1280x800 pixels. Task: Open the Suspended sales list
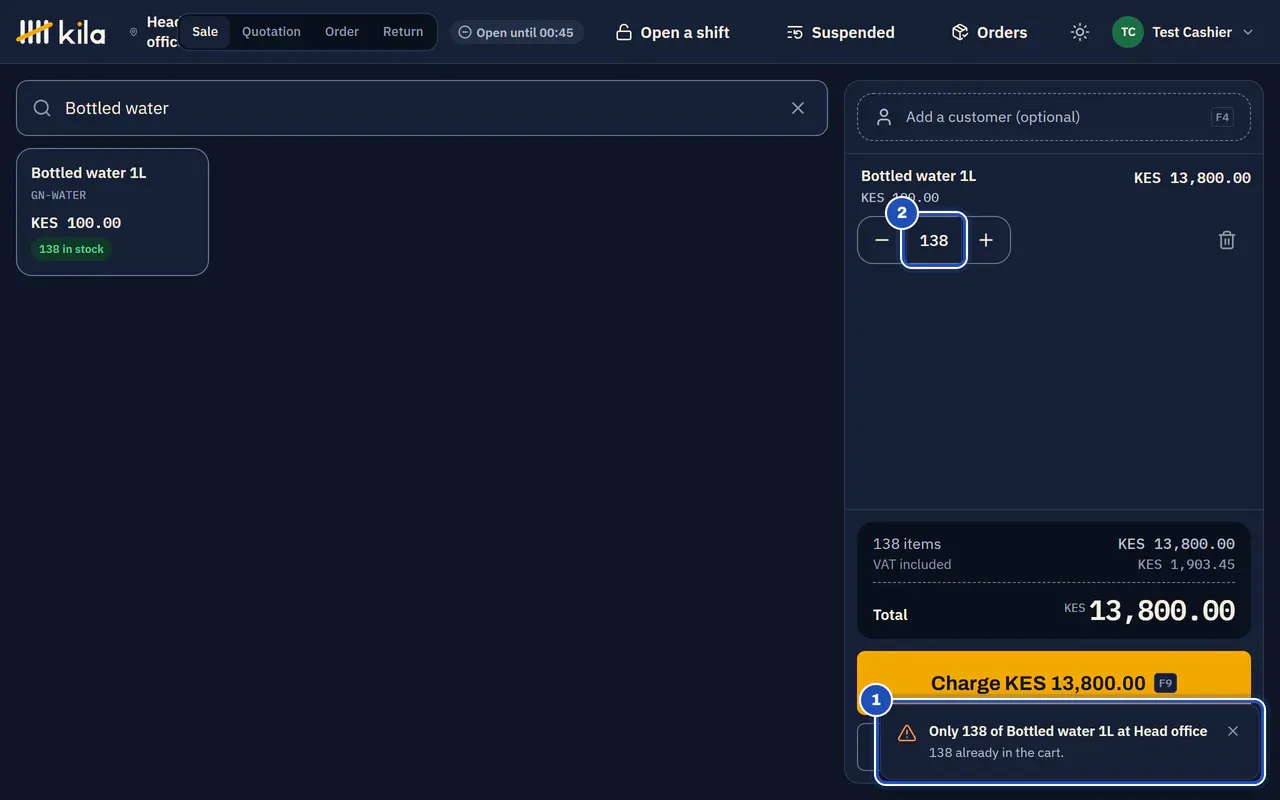(841, 32)
